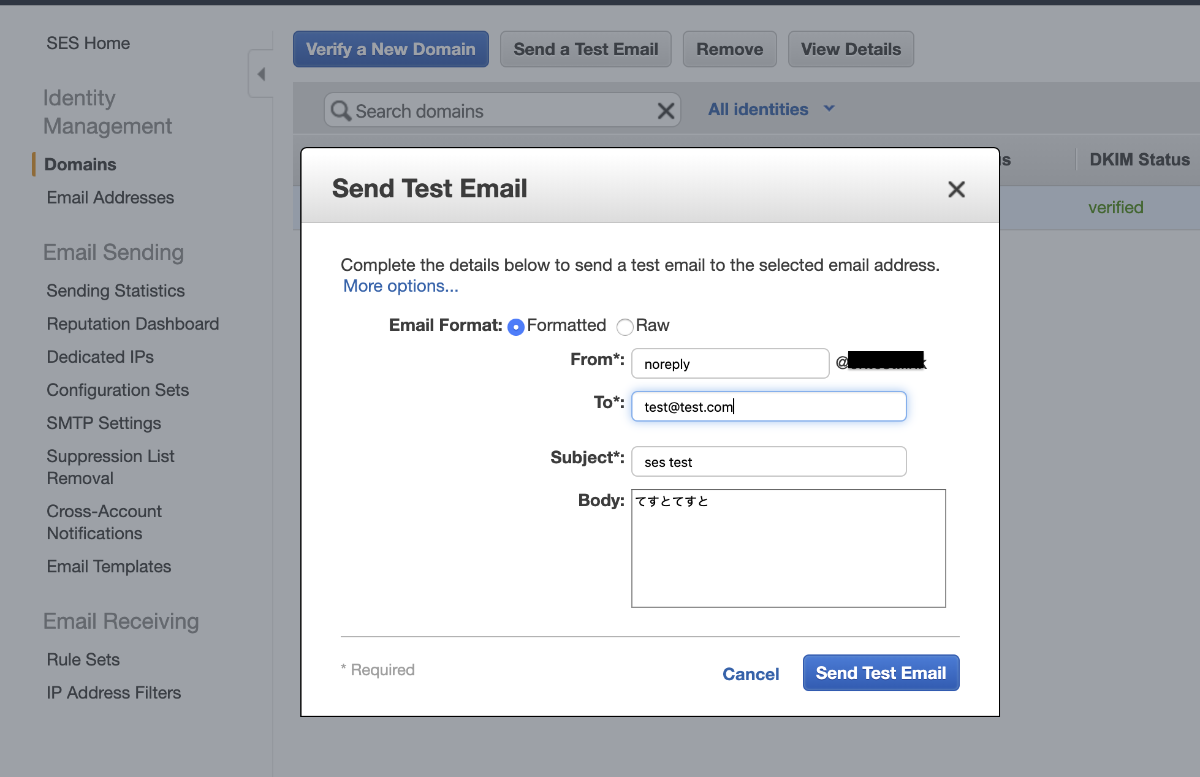Open Reputation Dashboard
The image size is (1200, 777).
[132, 324]
